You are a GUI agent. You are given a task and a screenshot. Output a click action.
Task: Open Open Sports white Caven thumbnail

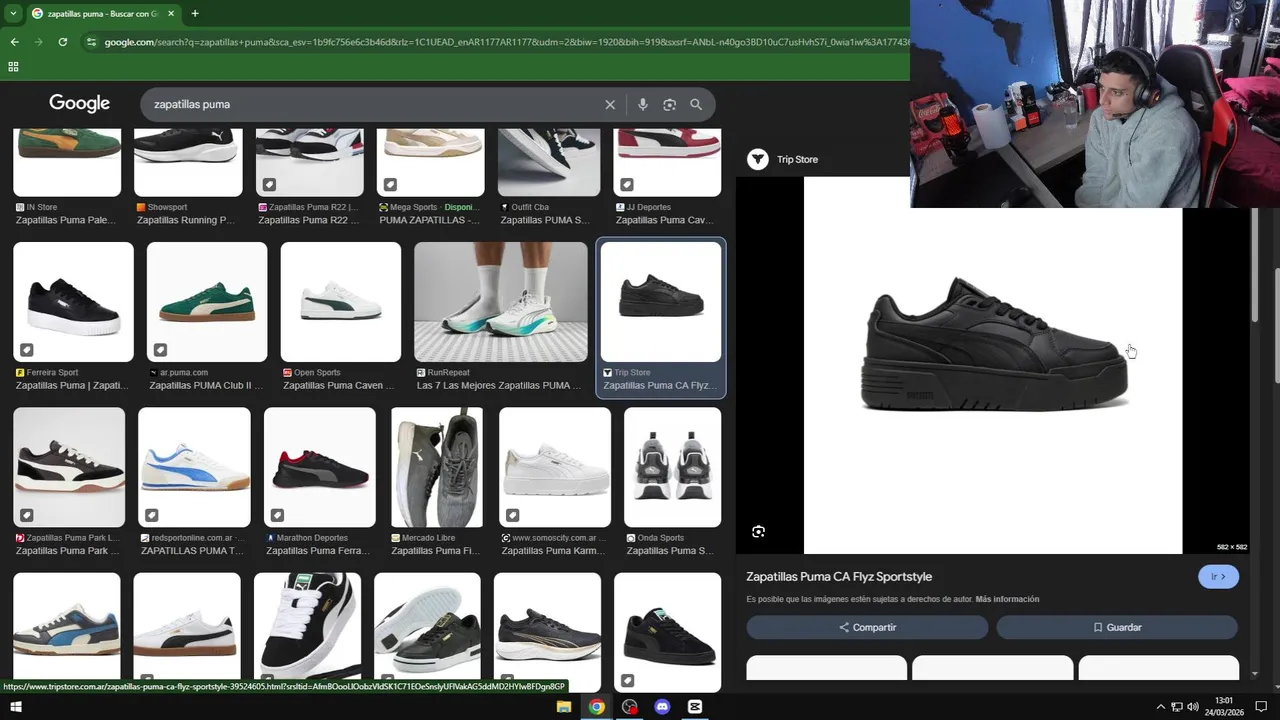tap(341, 302)
